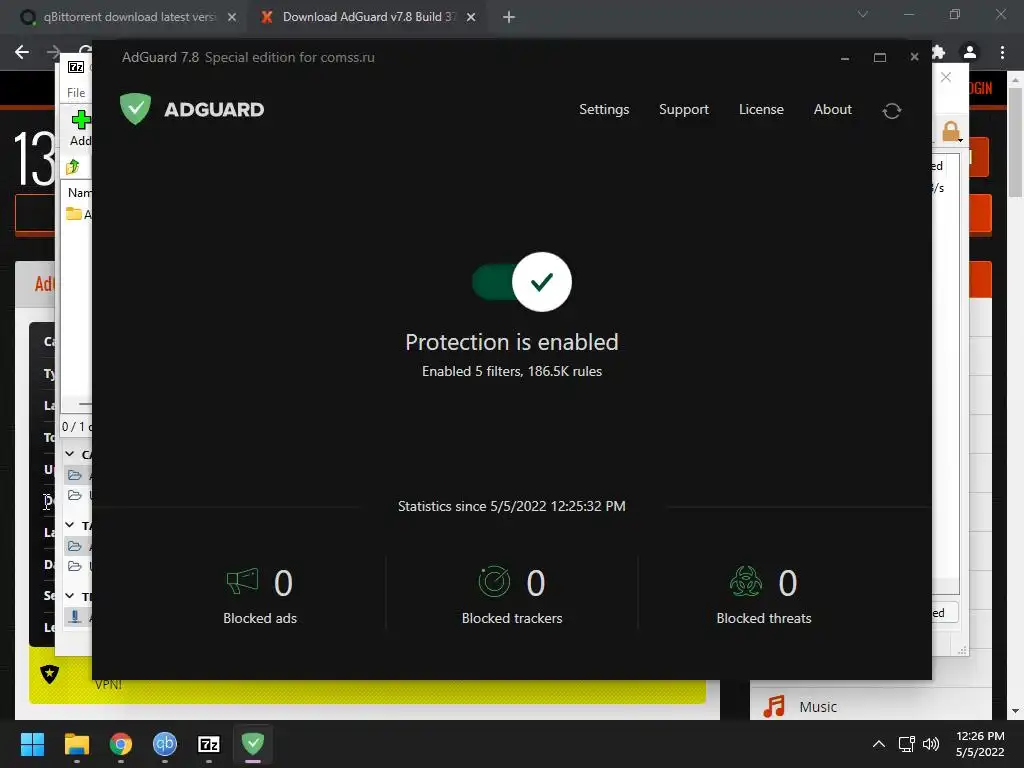Open Google Chrome from the taskbar
Viewport: 1024px width, 768px height.
pyautogui.click(x=121, y=744)
